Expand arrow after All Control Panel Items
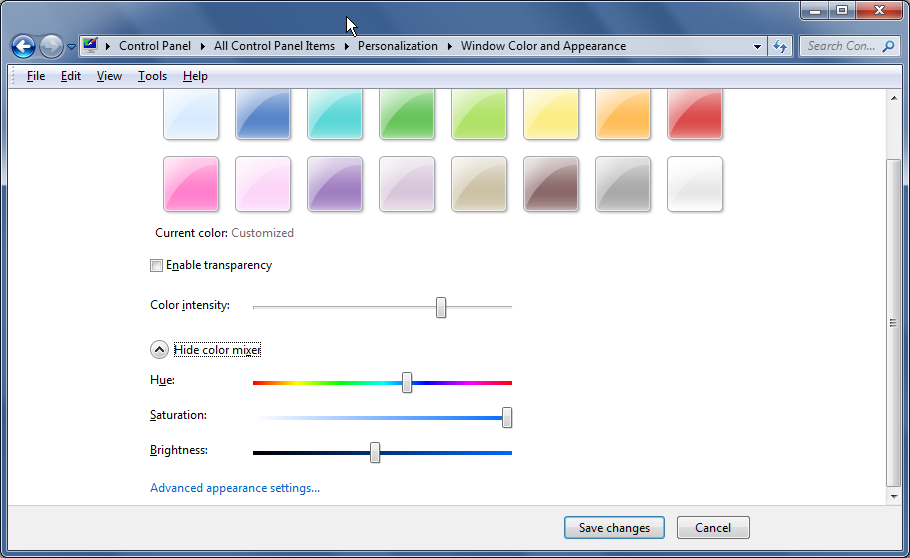The image size is (910, 558). [346, 46]
